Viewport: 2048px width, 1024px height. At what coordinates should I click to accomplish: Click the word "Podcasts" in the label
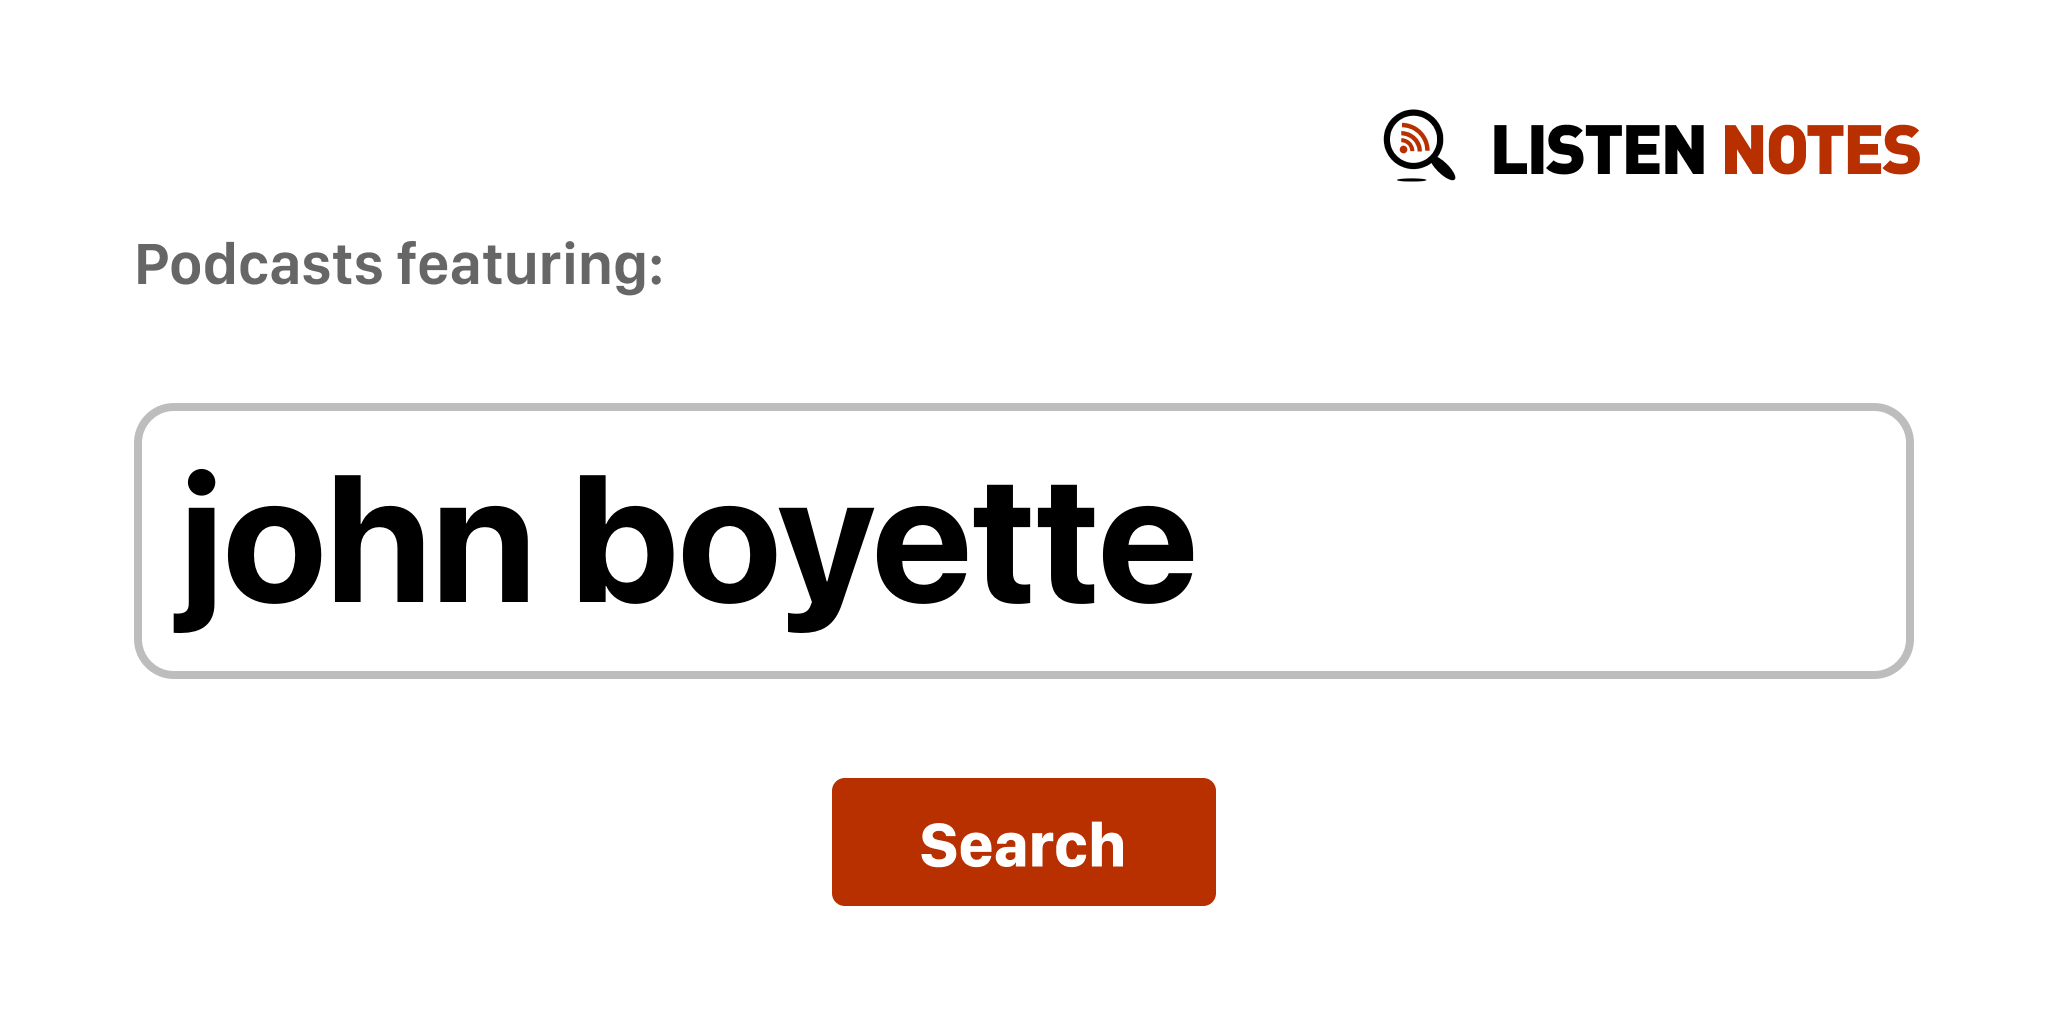(x=259, y=265)
